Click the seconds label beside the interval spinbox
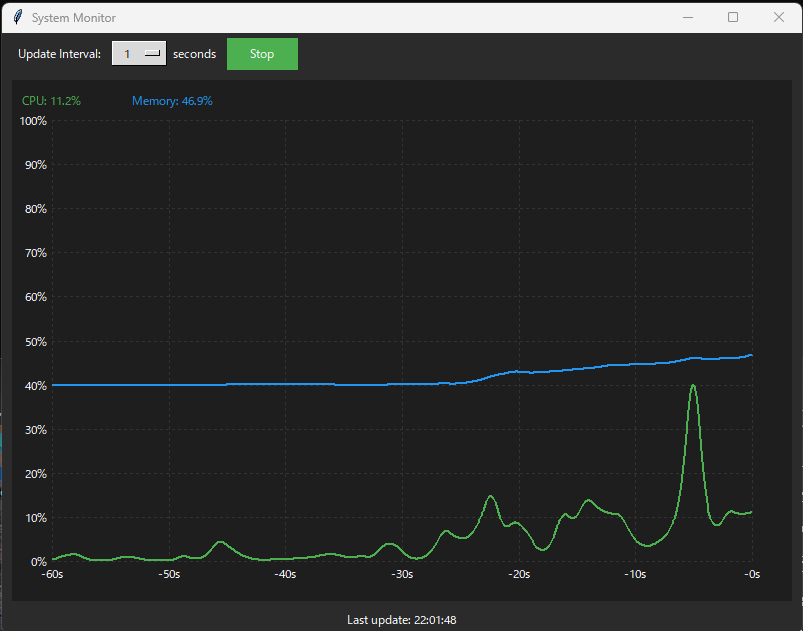This screenshot has width=803, height=631. [x=194, y=53]
